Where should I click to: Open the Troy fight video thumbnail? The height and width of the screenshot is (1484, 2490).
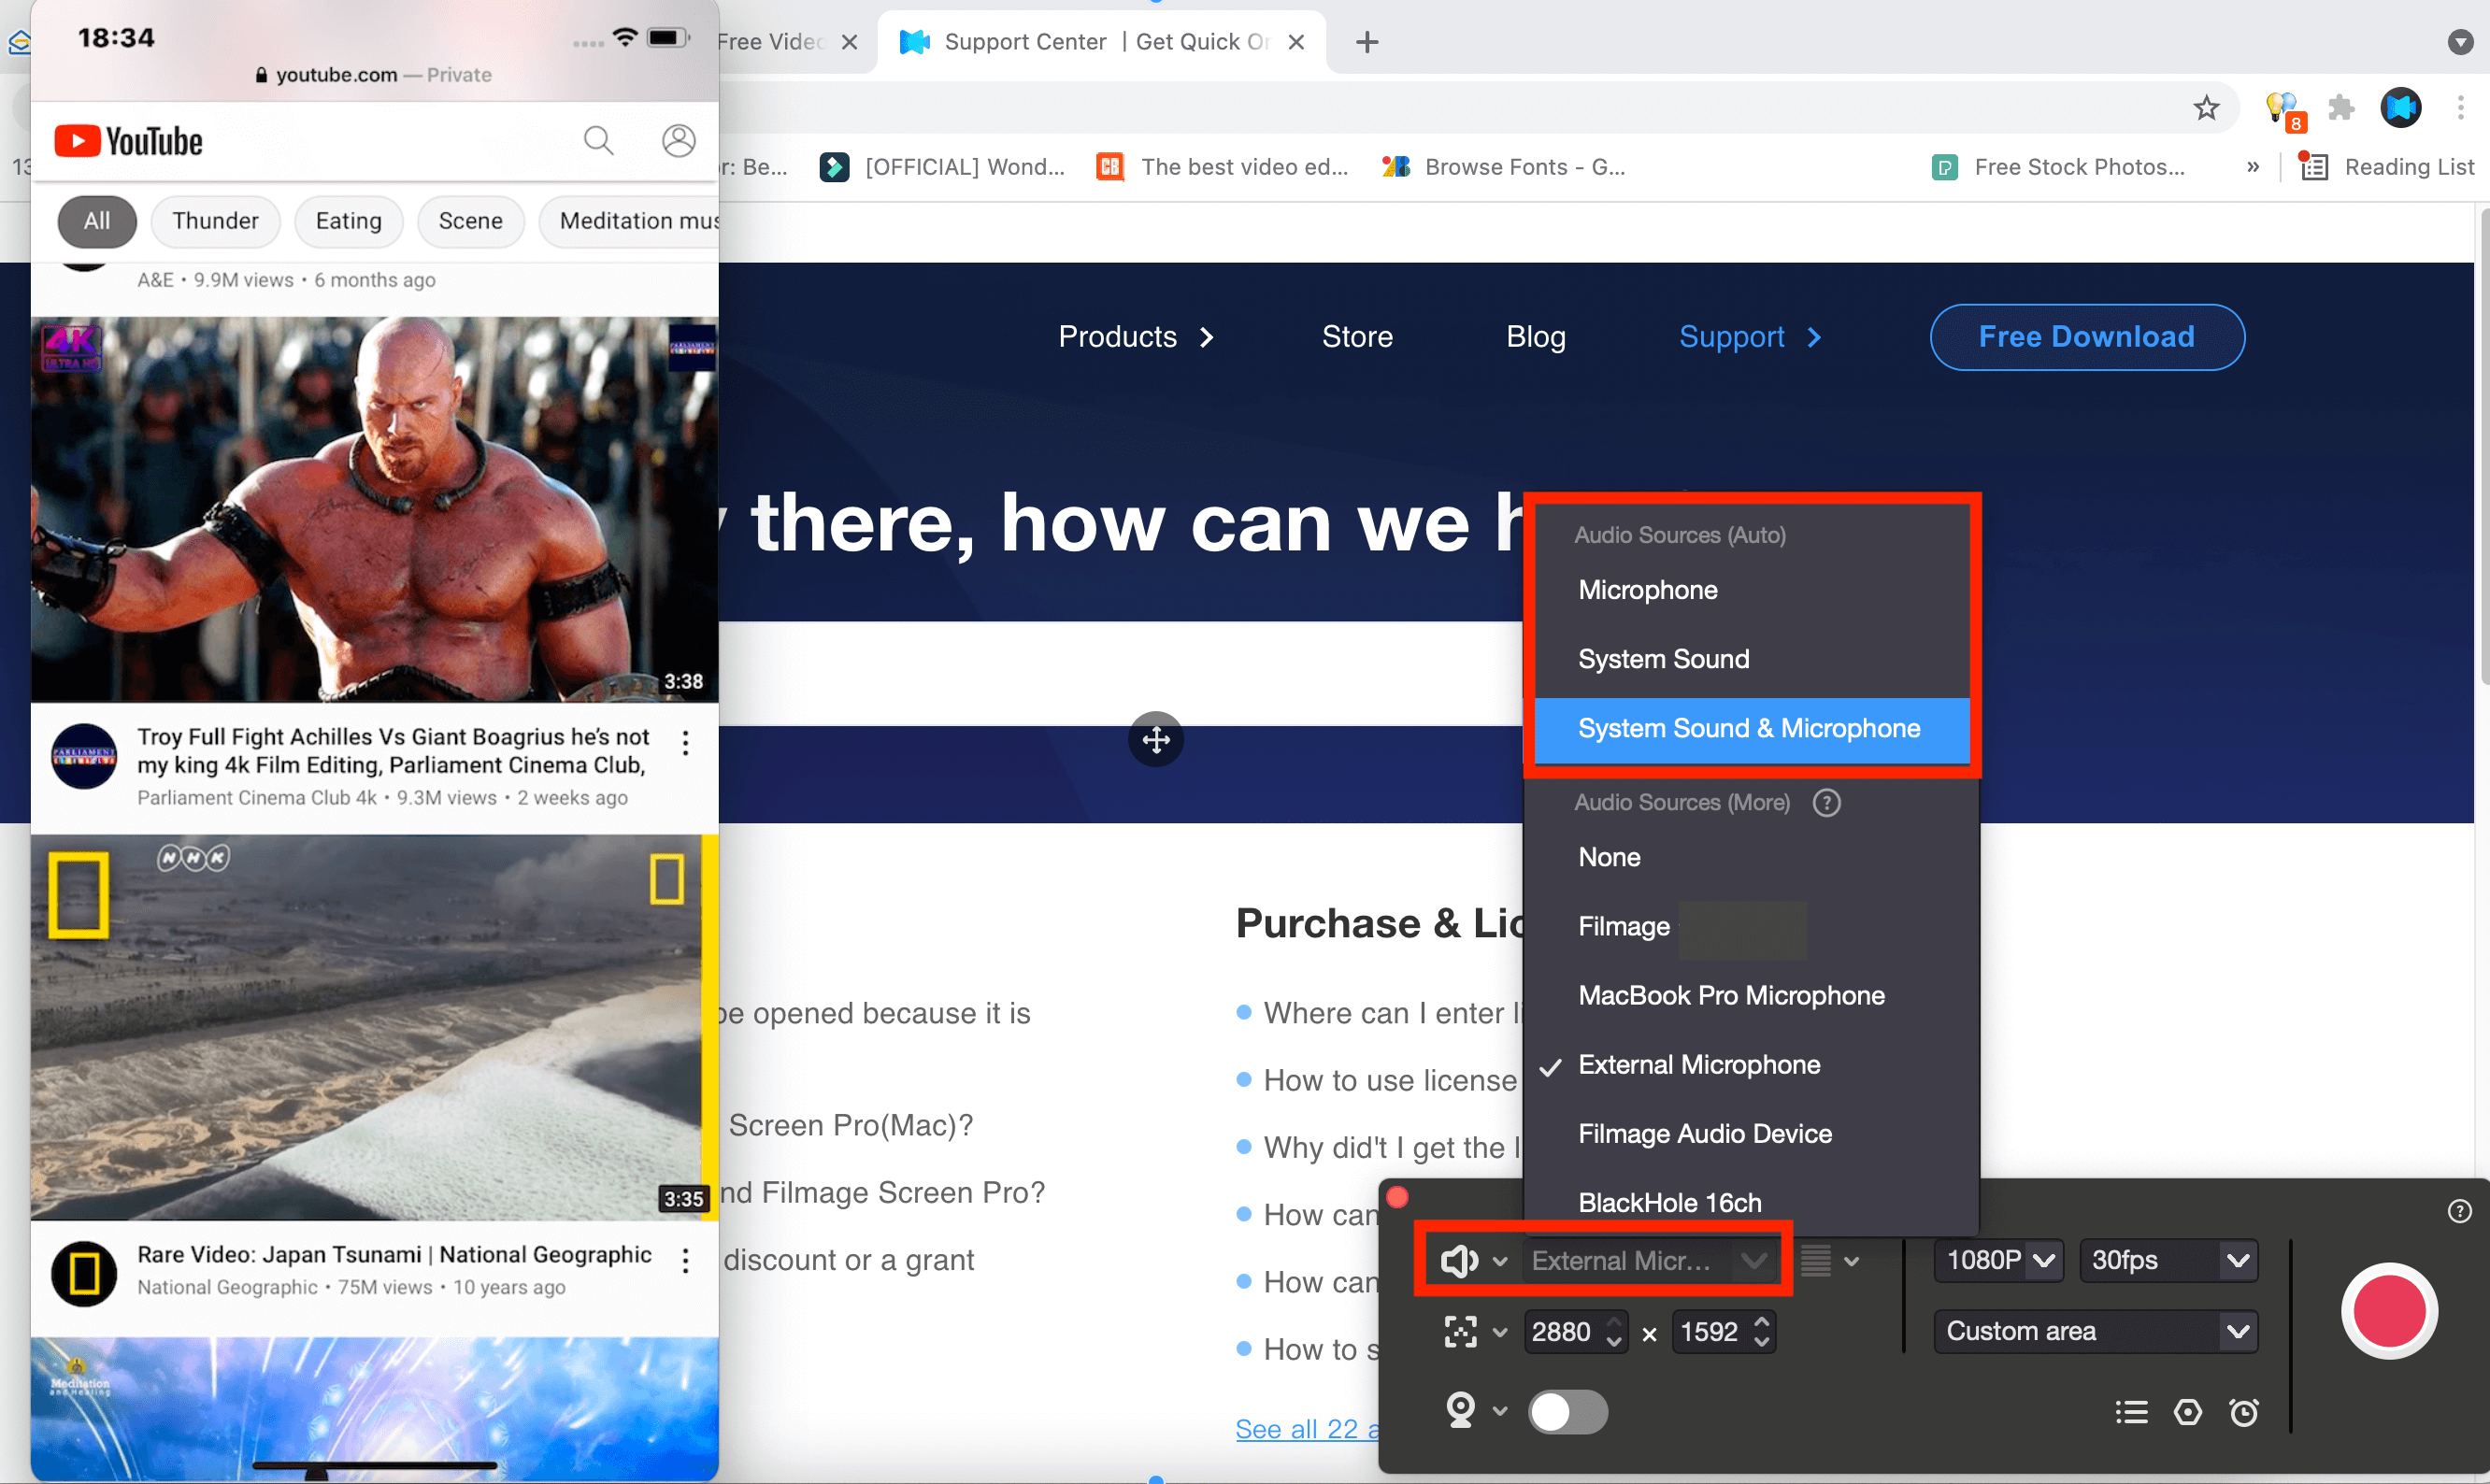click(x=374, y=509)
